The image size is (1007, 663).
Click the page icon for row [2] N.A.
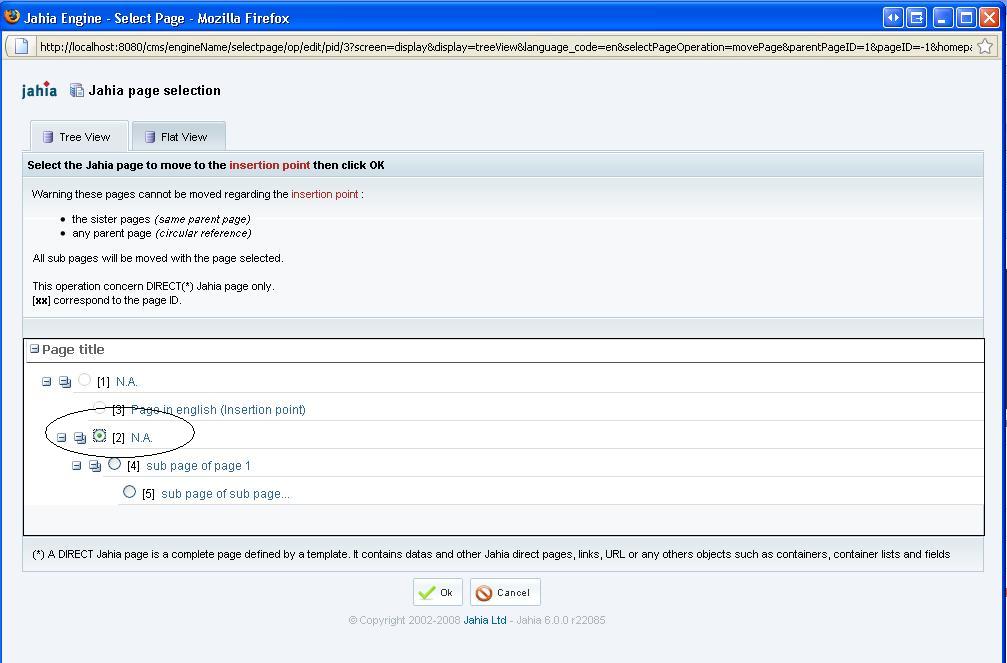coord(80,438)
